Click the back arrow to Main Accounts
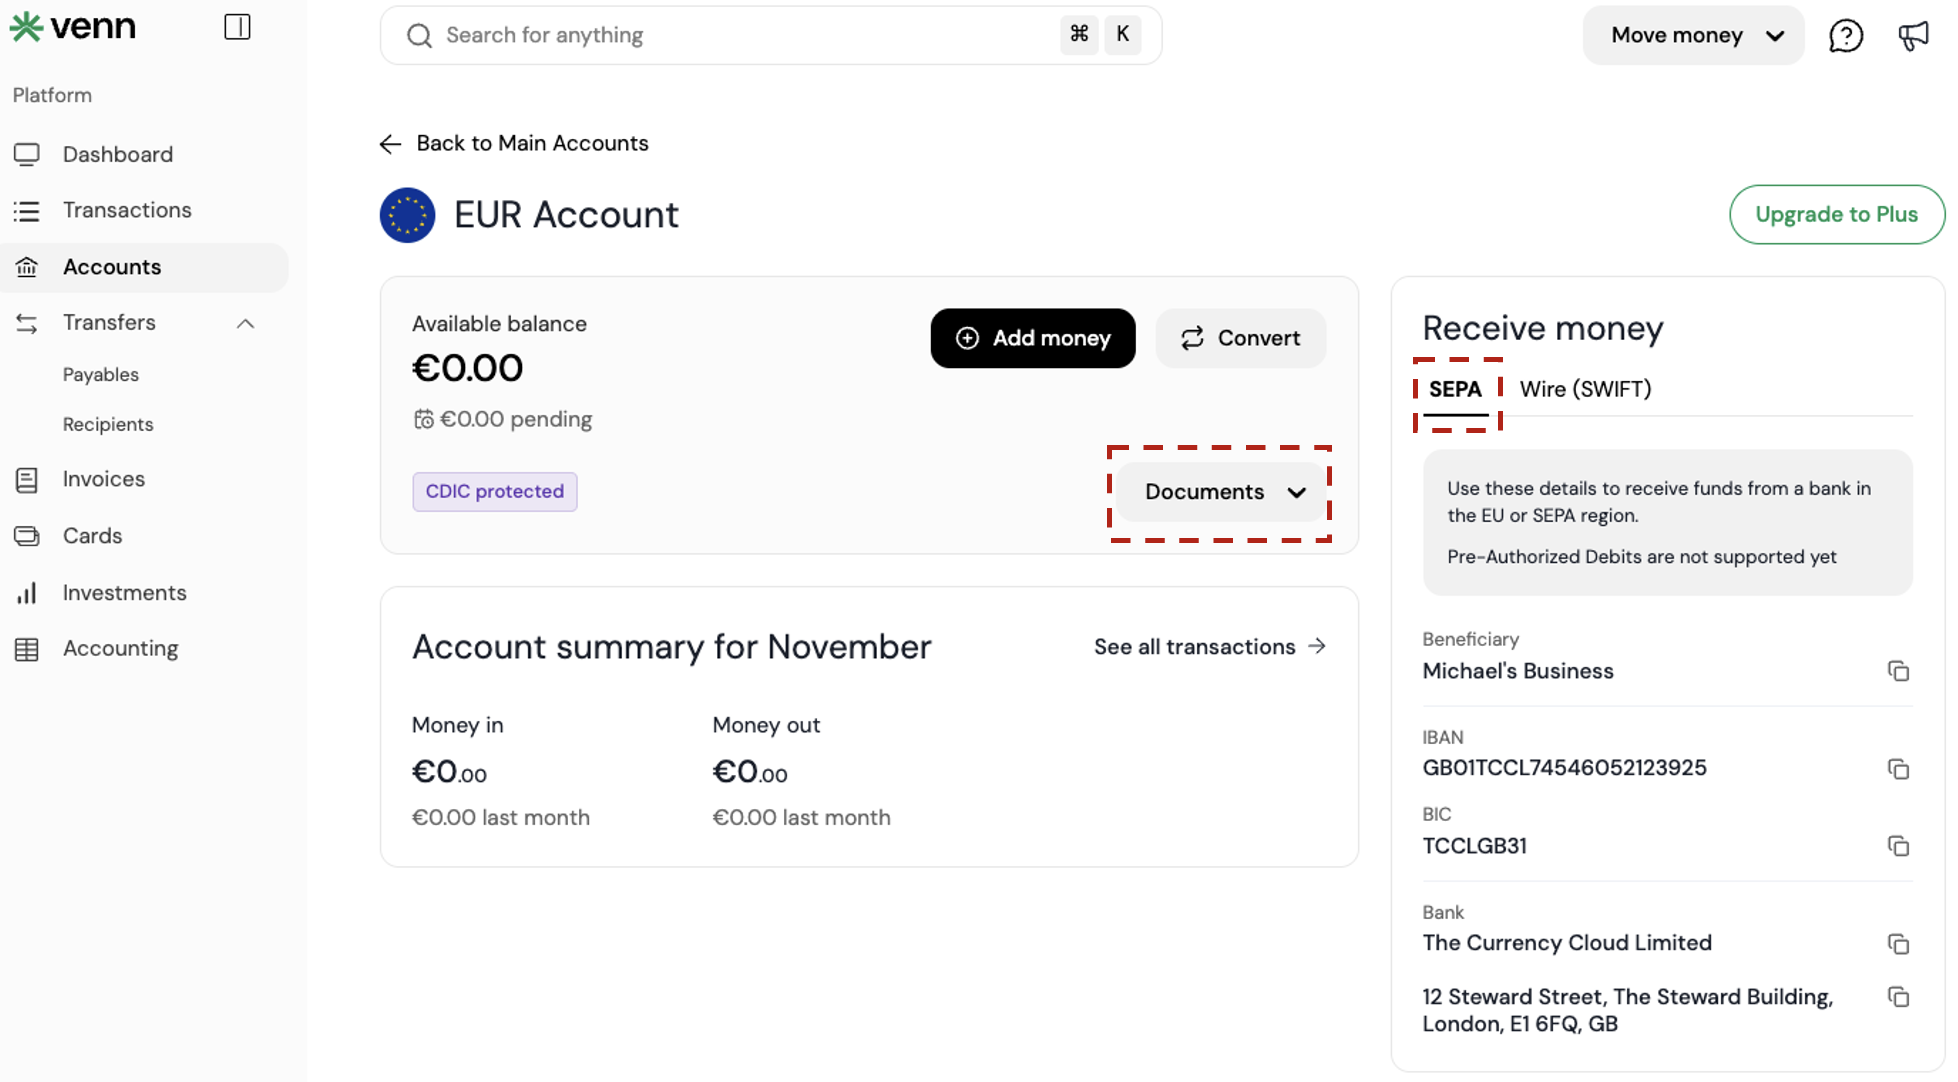 (x=390, y=144)
